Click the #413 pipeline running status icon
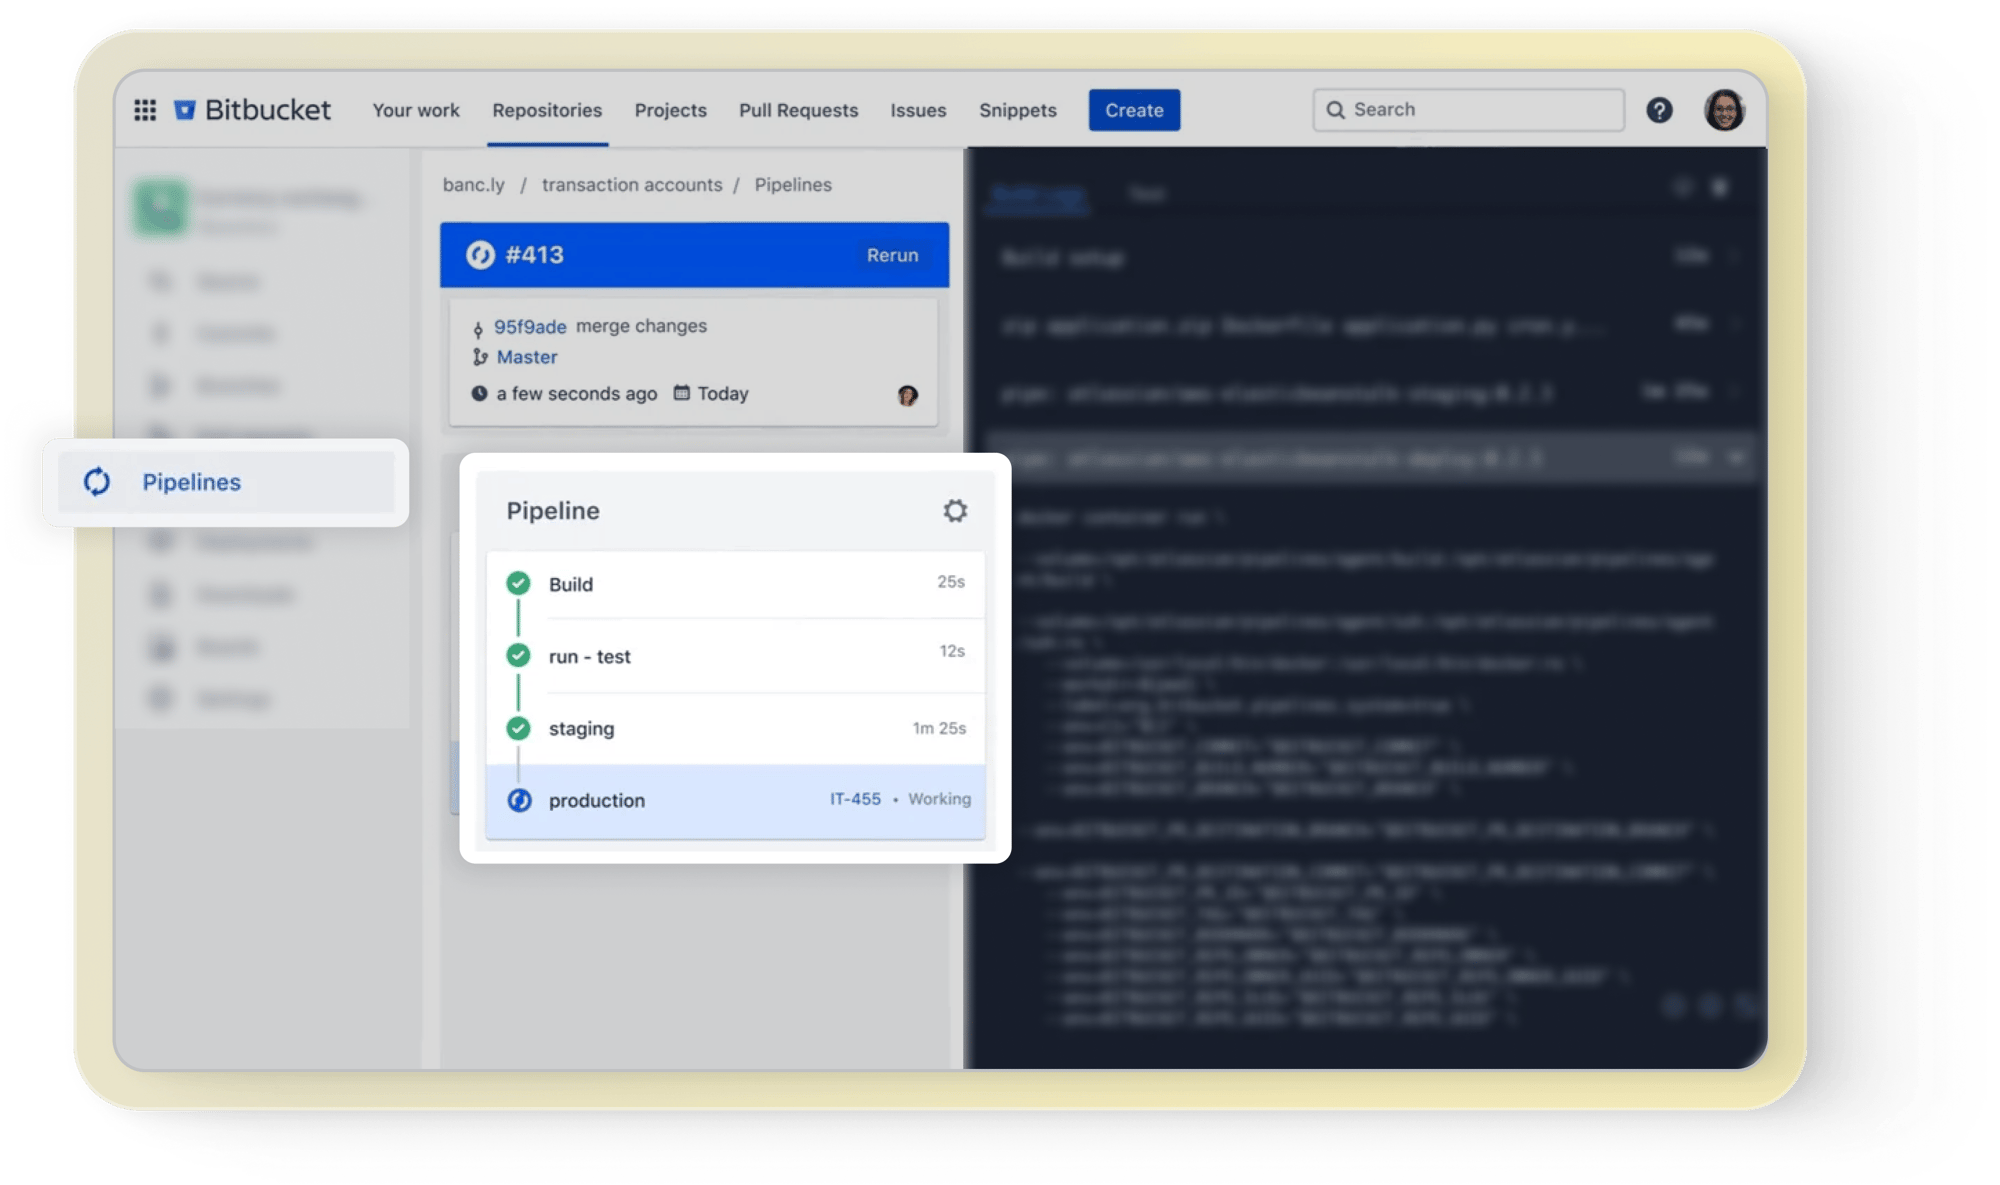The height and width of the screenshot is (1185, 2000). pyautogui.click(x=480, y=255)
